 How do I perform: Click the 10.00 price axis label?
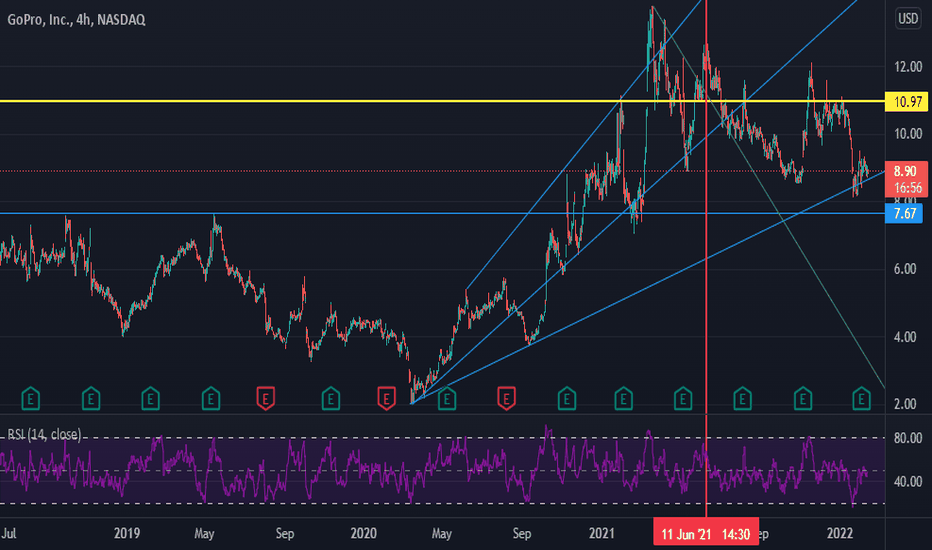coord(908,134)
